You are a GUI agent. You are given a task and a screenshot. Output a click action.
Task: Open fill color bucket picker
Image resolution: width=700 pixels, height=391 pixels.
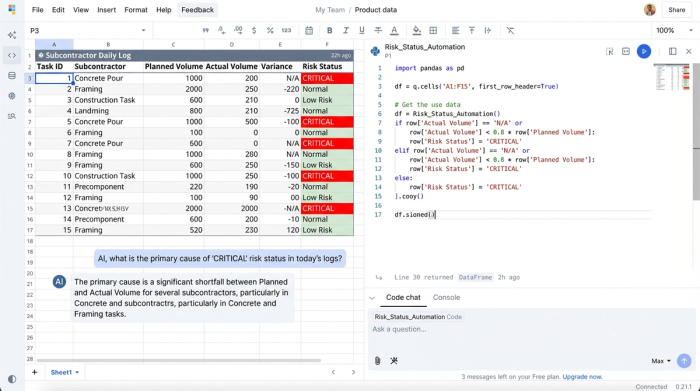tap(417, 30)
